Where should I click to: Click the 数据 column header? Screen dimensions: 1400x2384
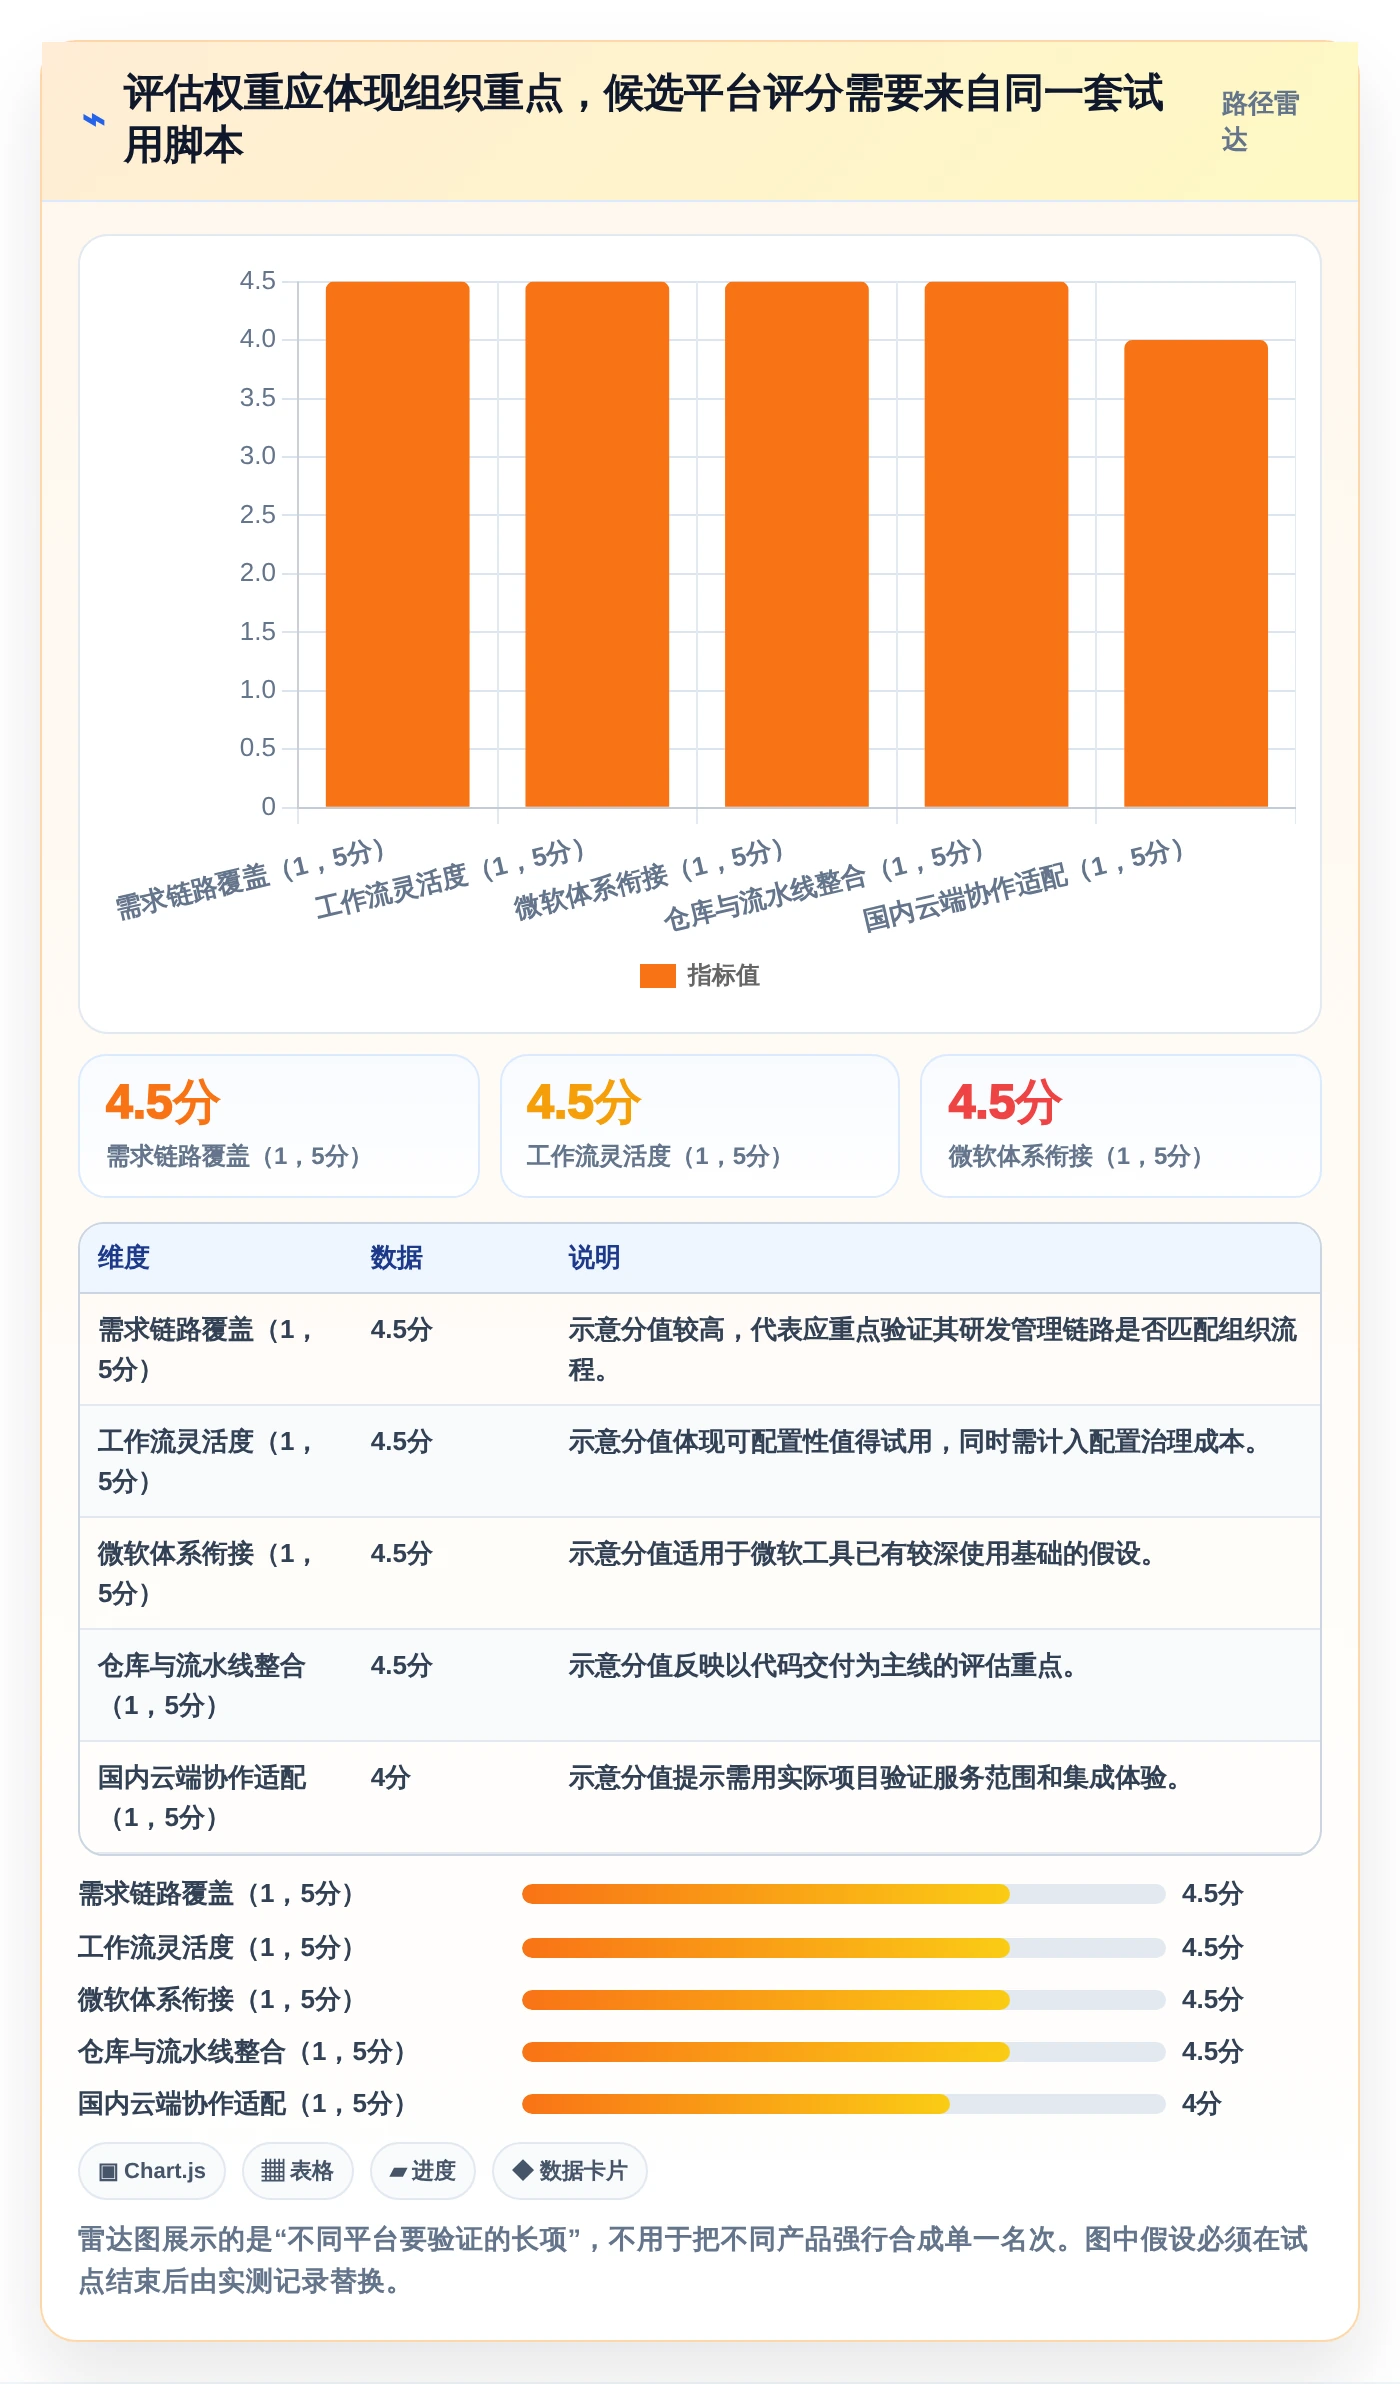[397, 1258]
